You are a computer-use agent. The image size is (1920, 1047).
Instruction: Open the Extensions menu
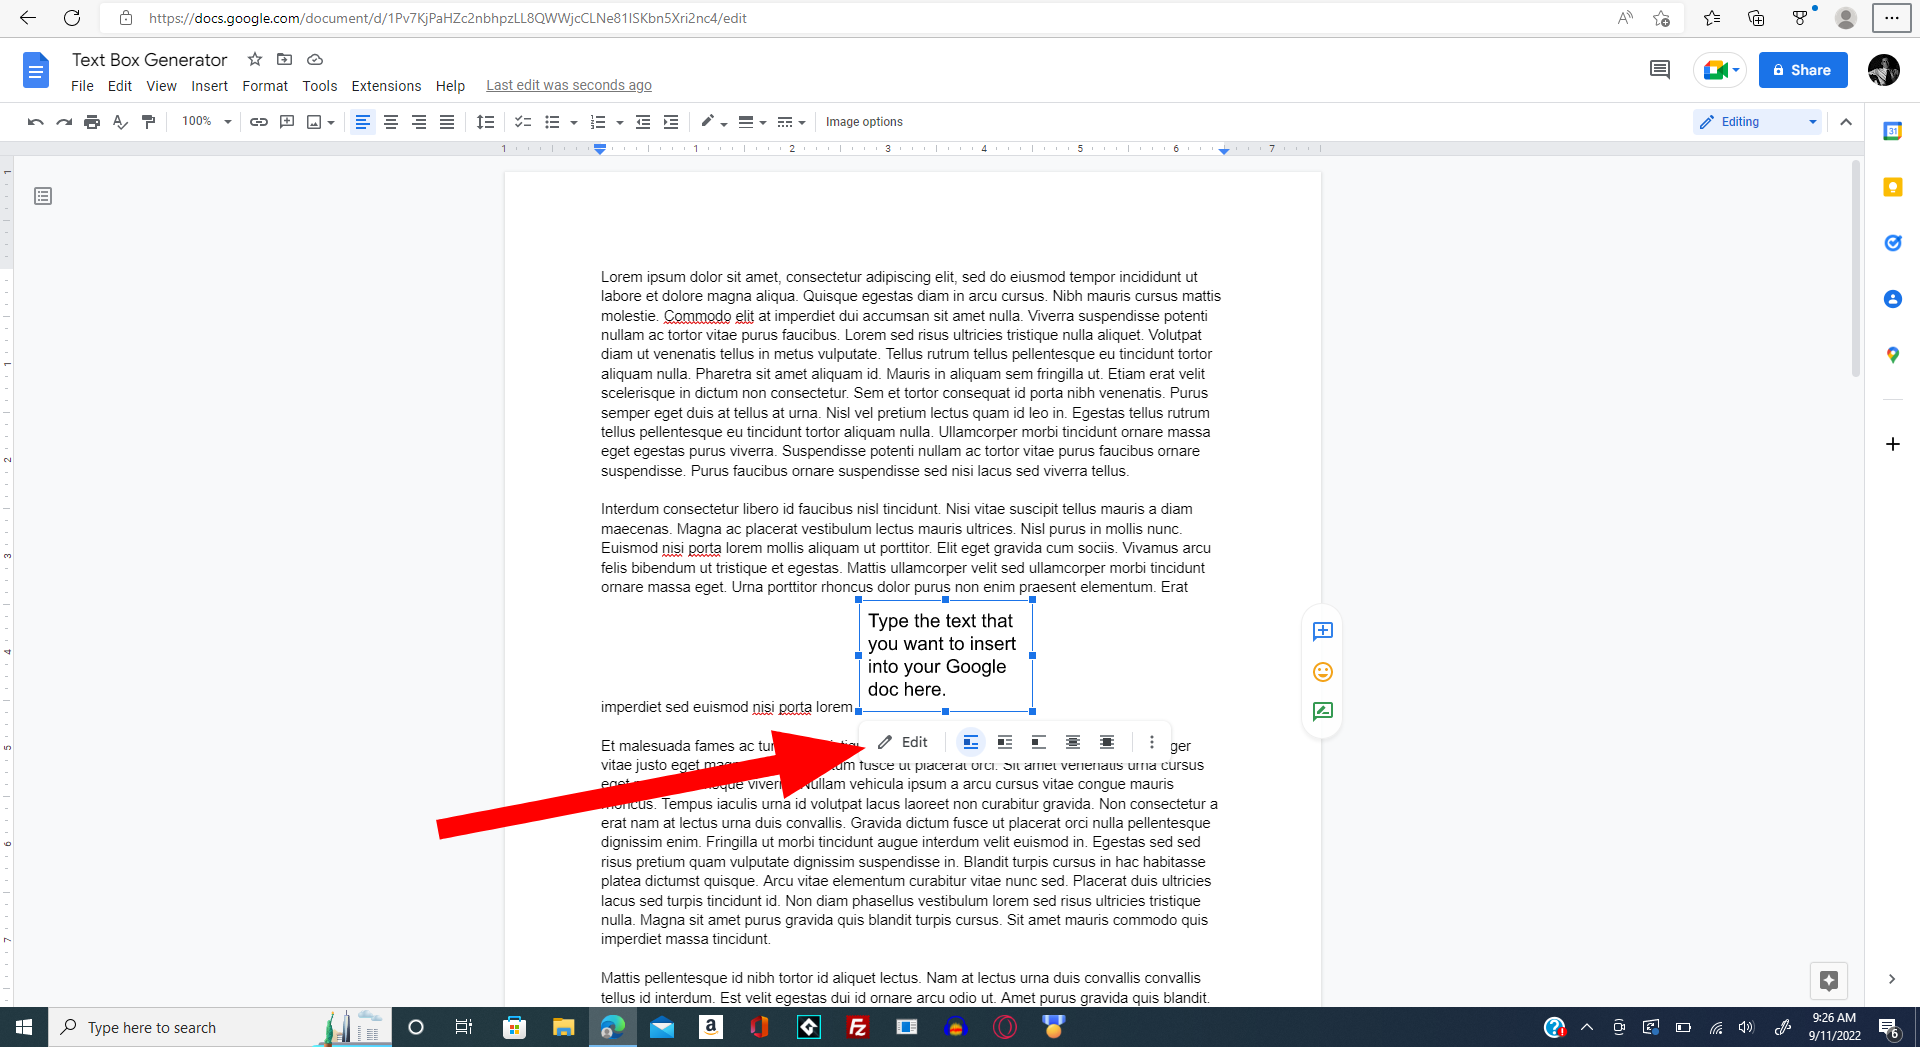click(386, 86)
